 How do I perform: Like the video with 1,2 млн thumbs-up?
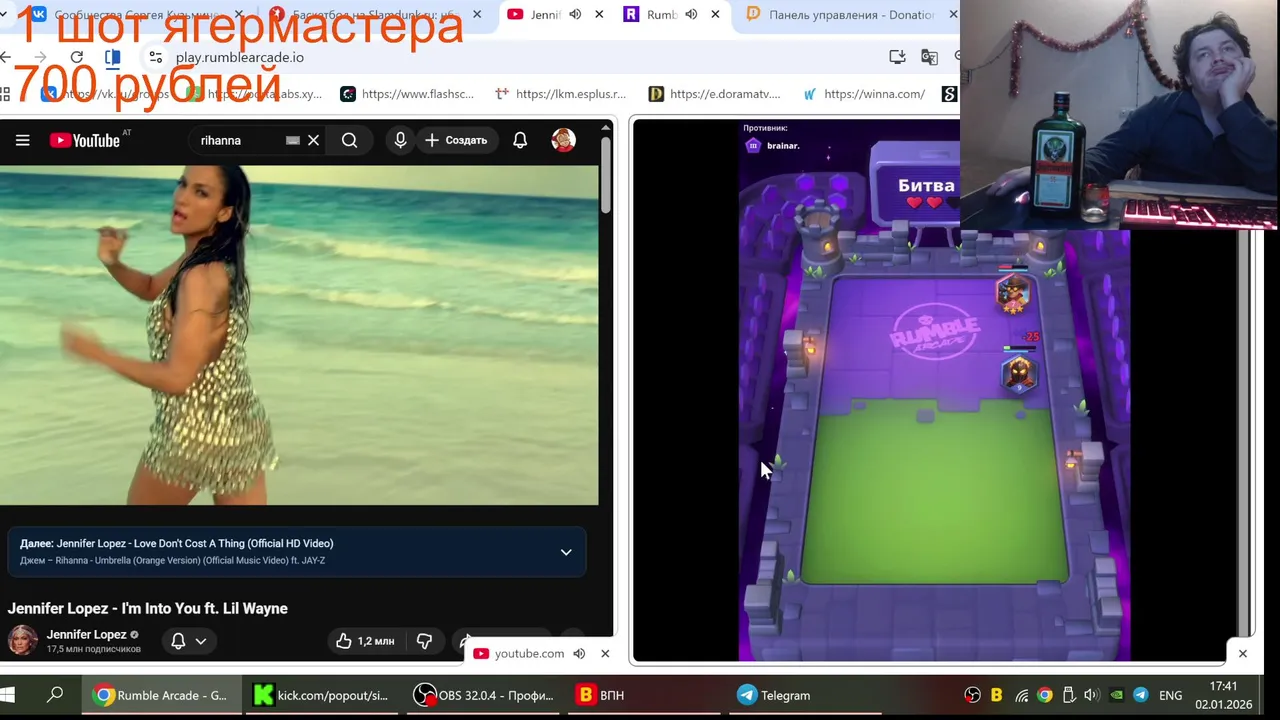[365, 641]
